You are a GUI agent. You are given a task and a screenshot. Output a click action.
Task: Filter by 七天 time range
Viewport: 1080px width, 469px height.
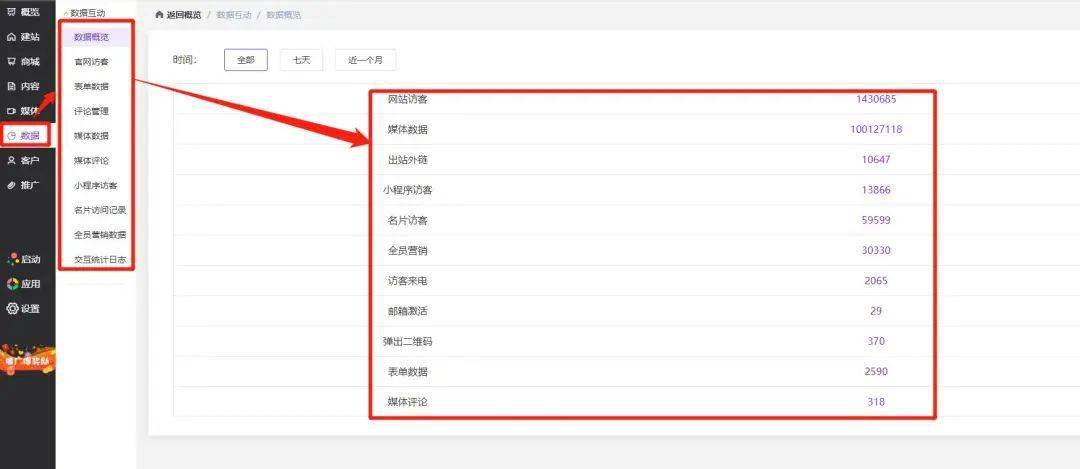(x=302, y=60)
